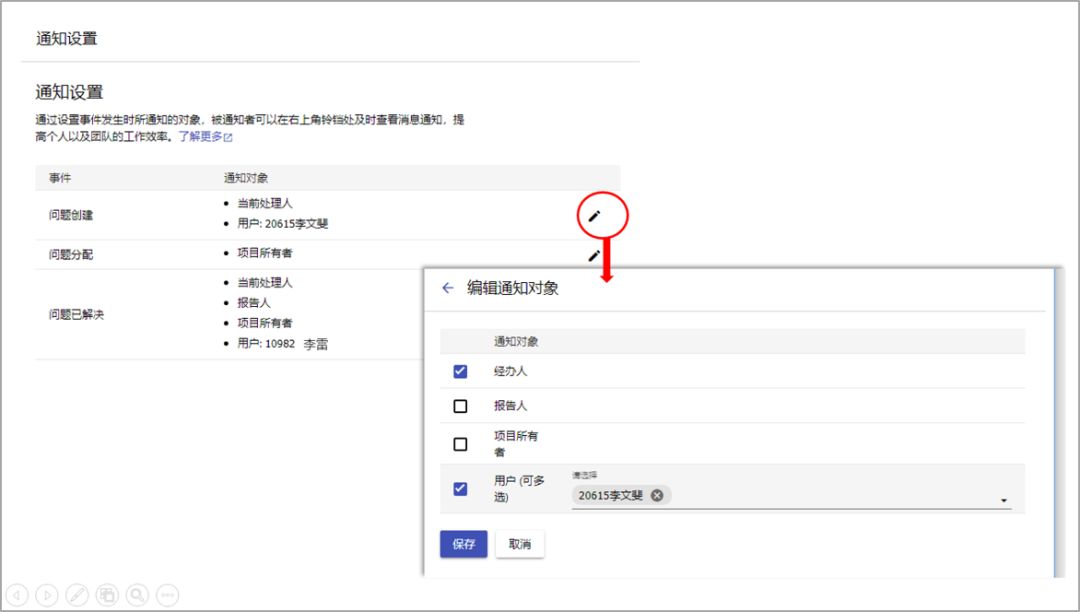Open the user selection dropdown arrow
Image resolution: width=1080 pixels, height=612 pixels.
pos(1006,498)
